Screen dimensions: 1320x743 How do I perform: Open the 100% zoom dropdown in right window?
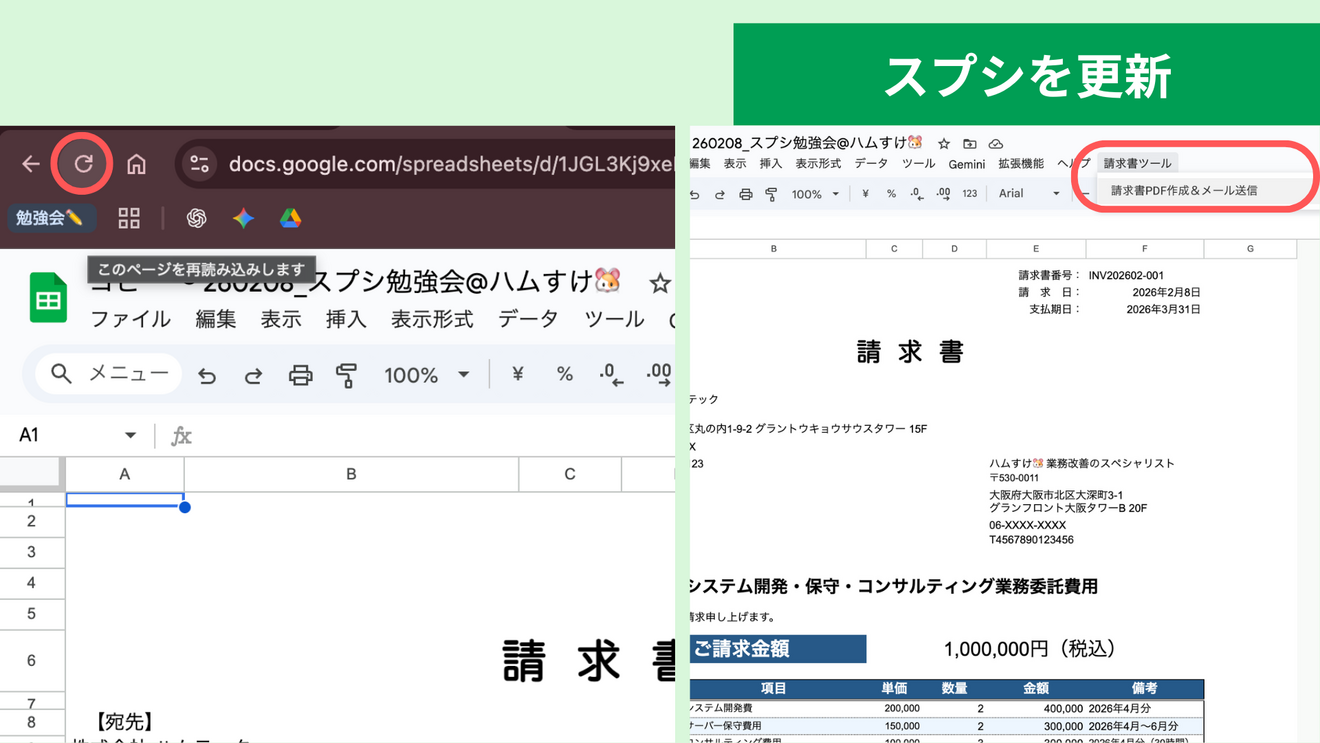pyautogui.click(x=815, y=195)
